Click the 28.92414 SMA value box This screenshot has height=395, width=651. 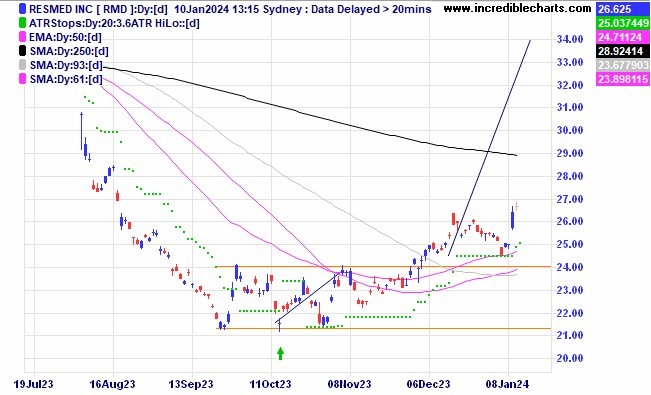coord(622,51)
